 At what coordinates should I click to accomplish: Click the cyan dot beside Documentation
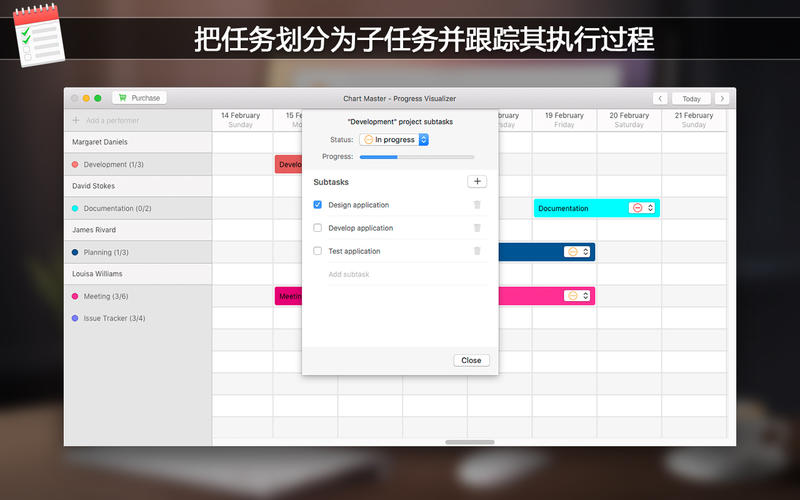75,208
